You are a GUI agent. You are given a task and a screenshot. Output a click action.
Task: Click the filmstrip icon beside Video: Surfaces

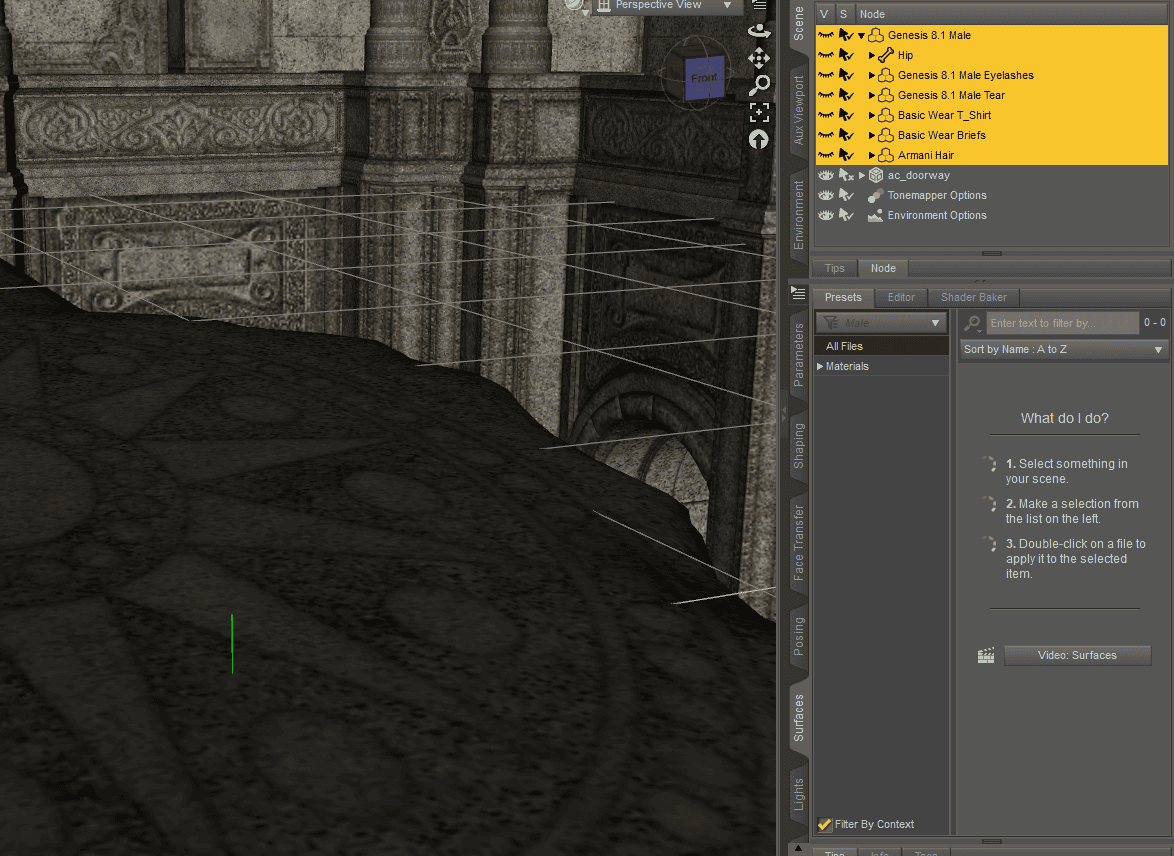[x=986, y=655]
